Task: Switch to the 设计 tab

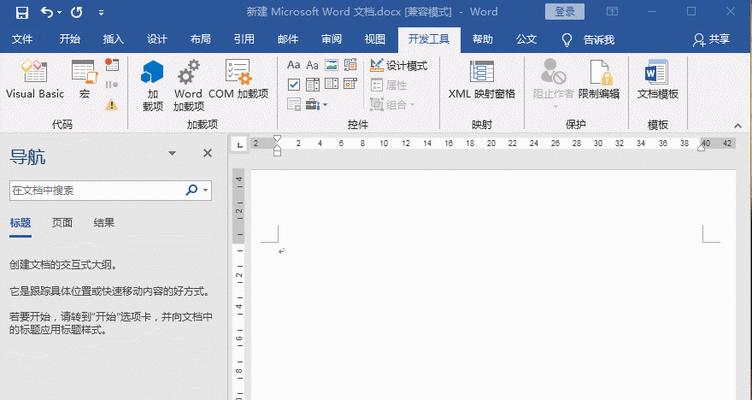Action: (157, 39)
